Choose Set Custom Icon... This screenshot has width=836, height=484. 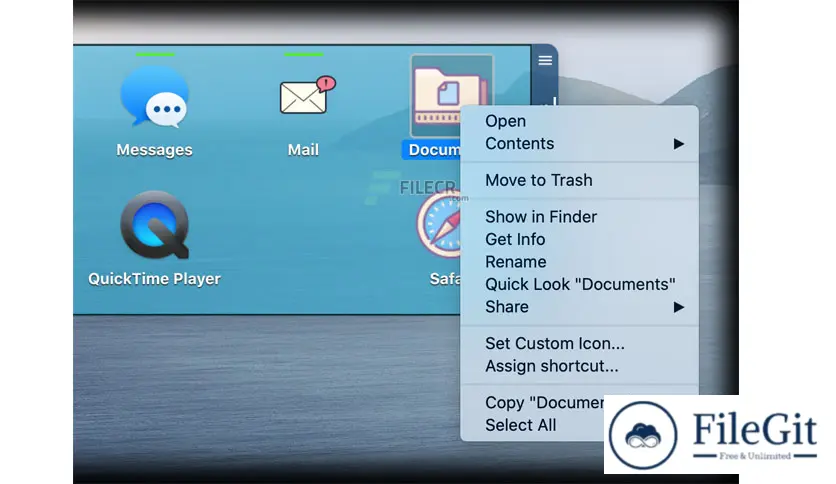coord(580,343)
